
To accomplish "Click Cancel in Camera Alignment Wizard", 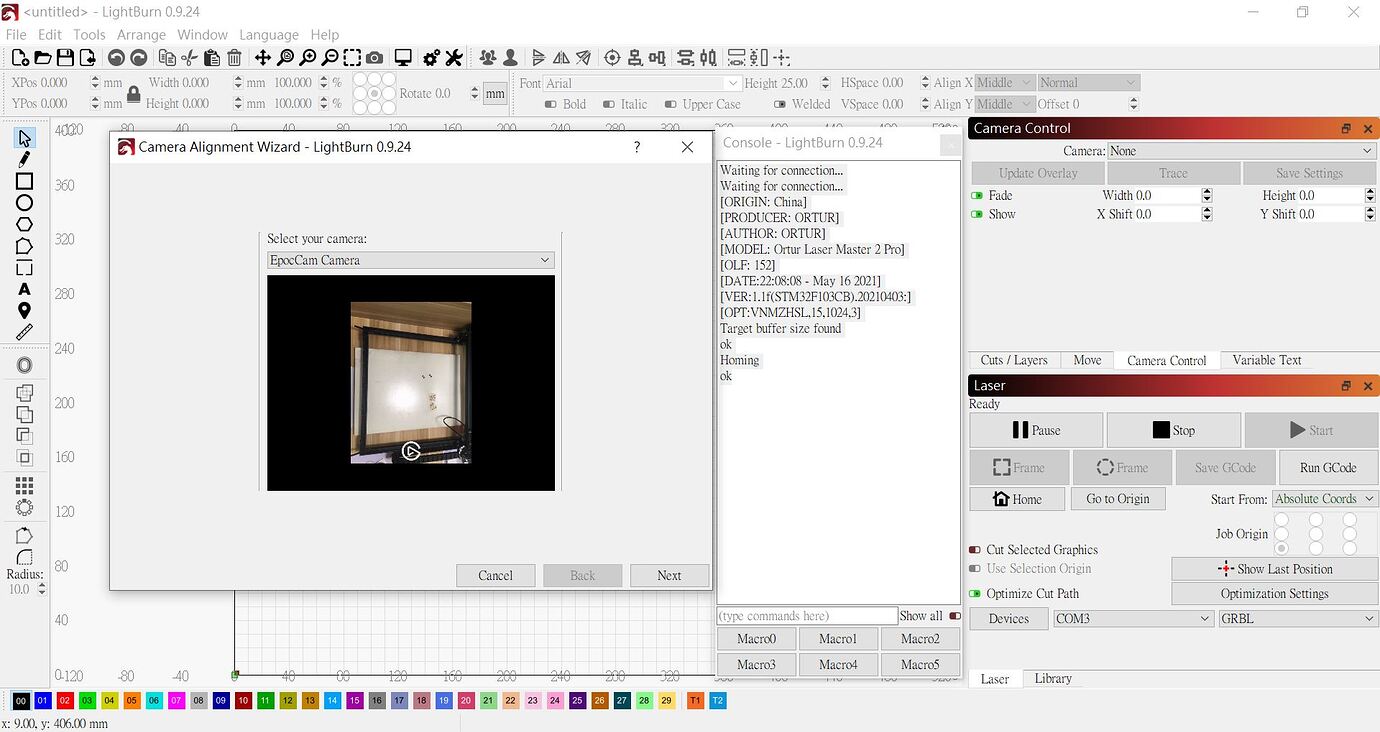I will 495,576.
